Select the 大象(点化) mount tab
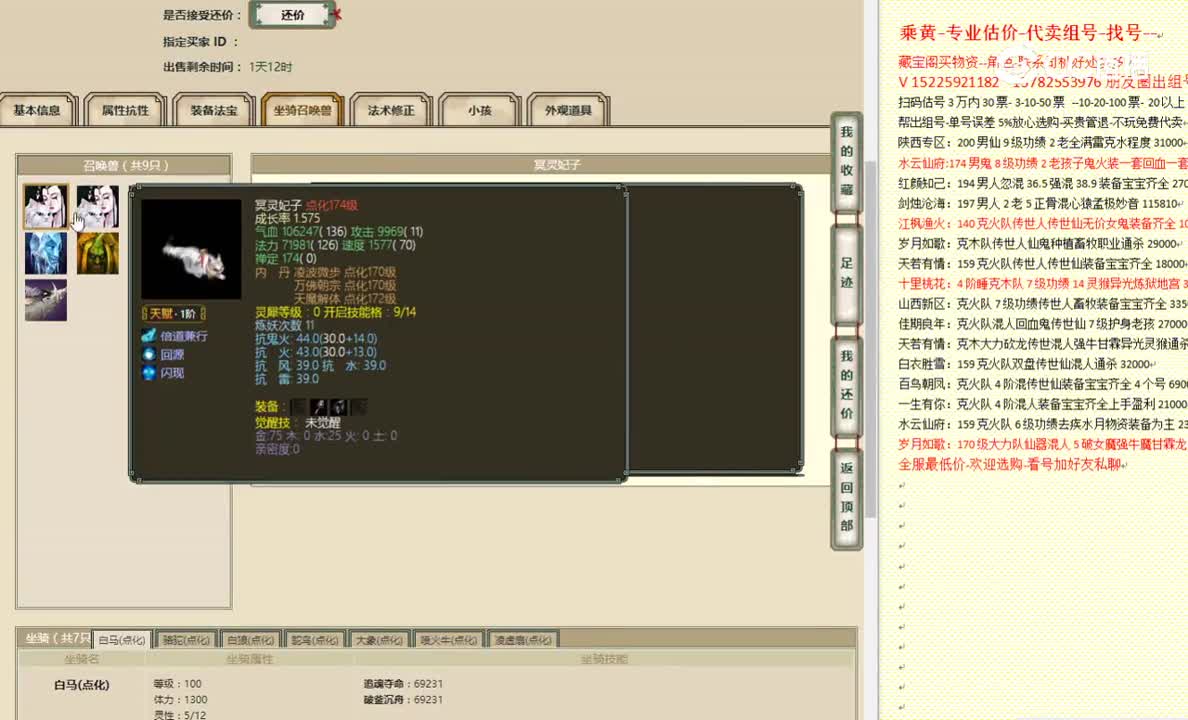The image size is (1188, 720). coord(380,640)
